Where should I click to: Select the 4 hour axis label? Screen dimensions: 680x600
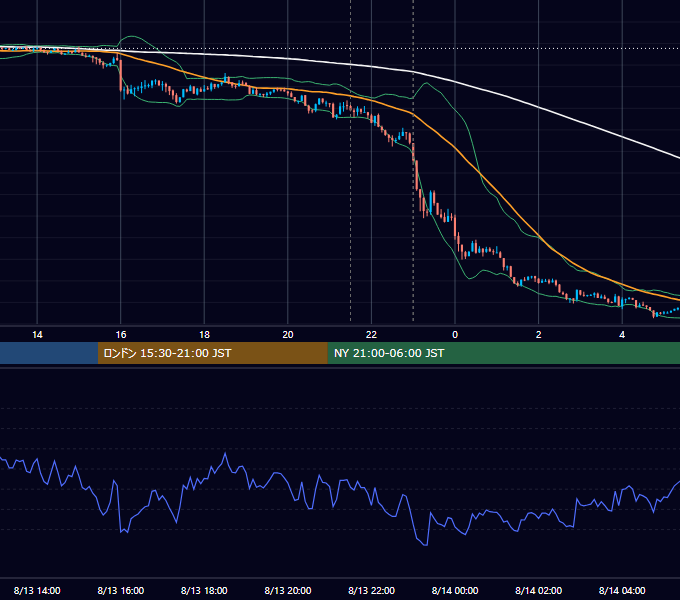pos(622,335)
